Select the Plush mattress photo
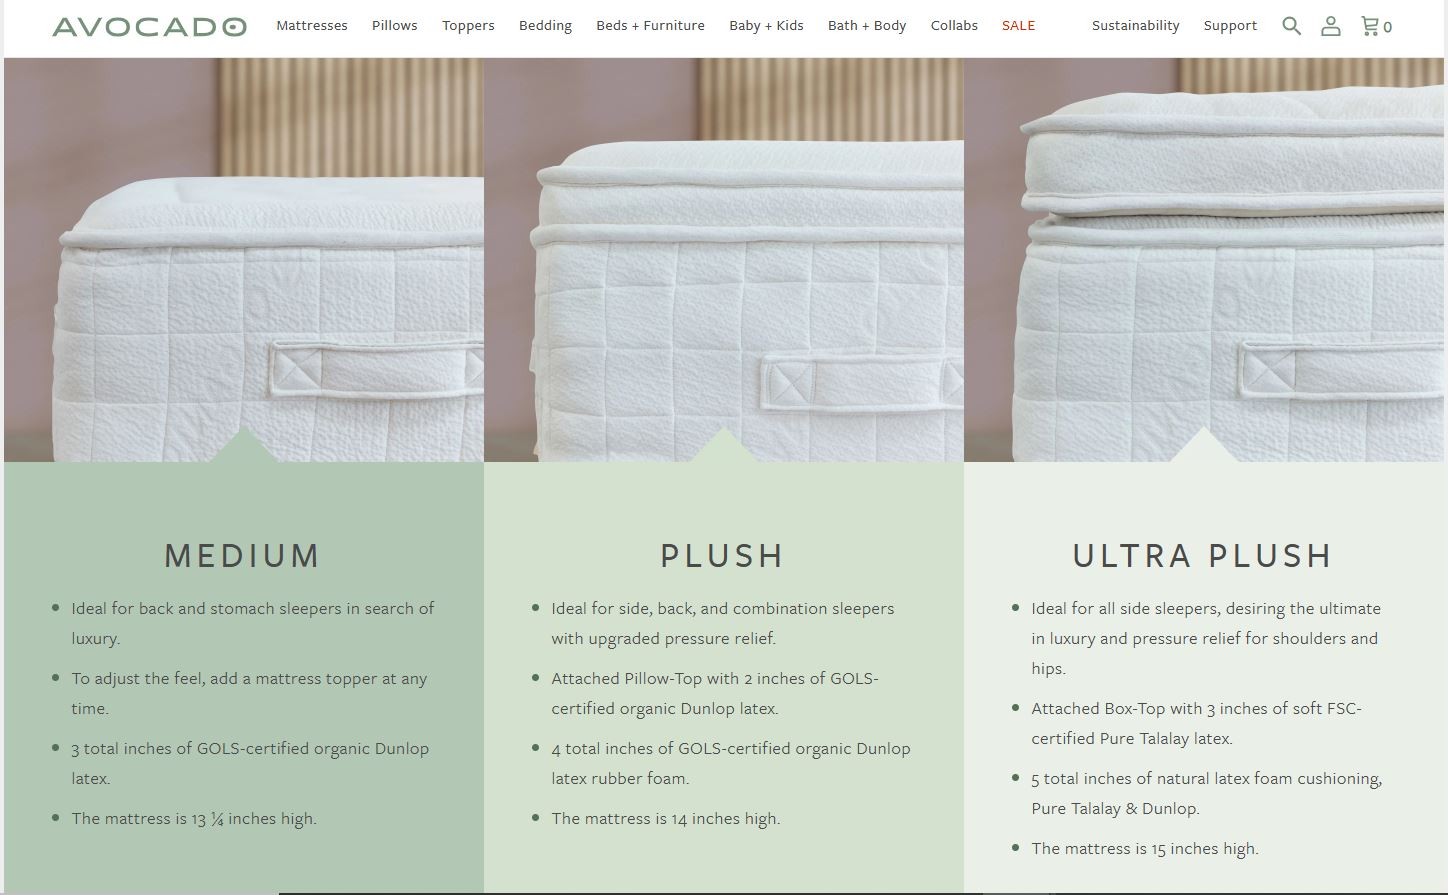The image size is (1448, 895). (724, 260)
